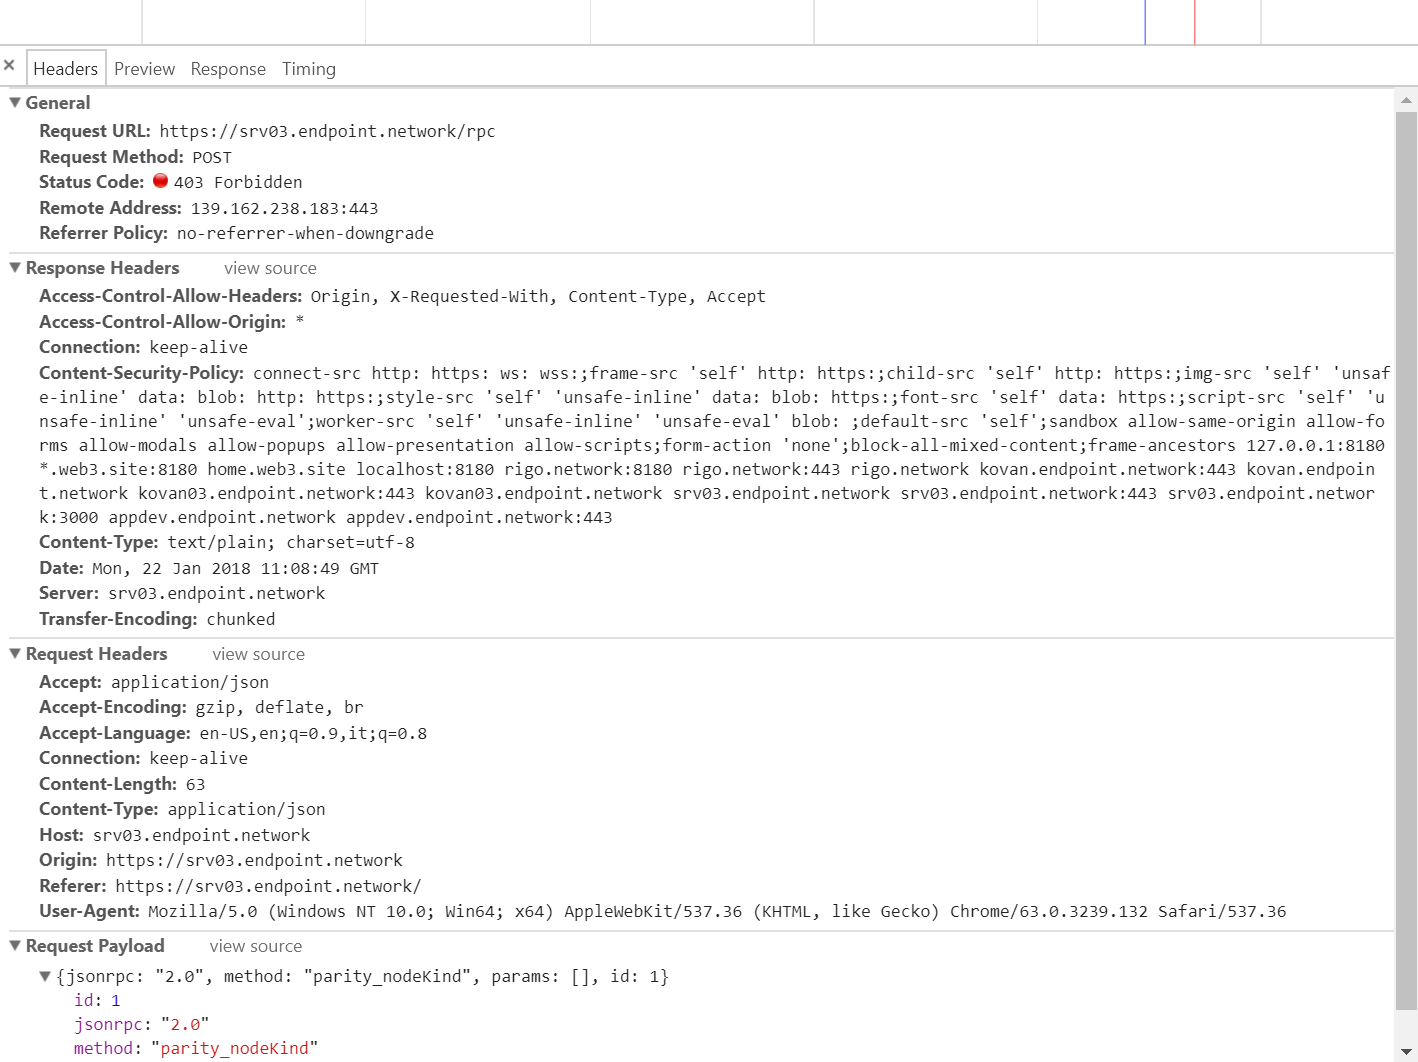Collapse the jsonrpc payload object tree
1418x1062 pixels.
tap(45, 976)
